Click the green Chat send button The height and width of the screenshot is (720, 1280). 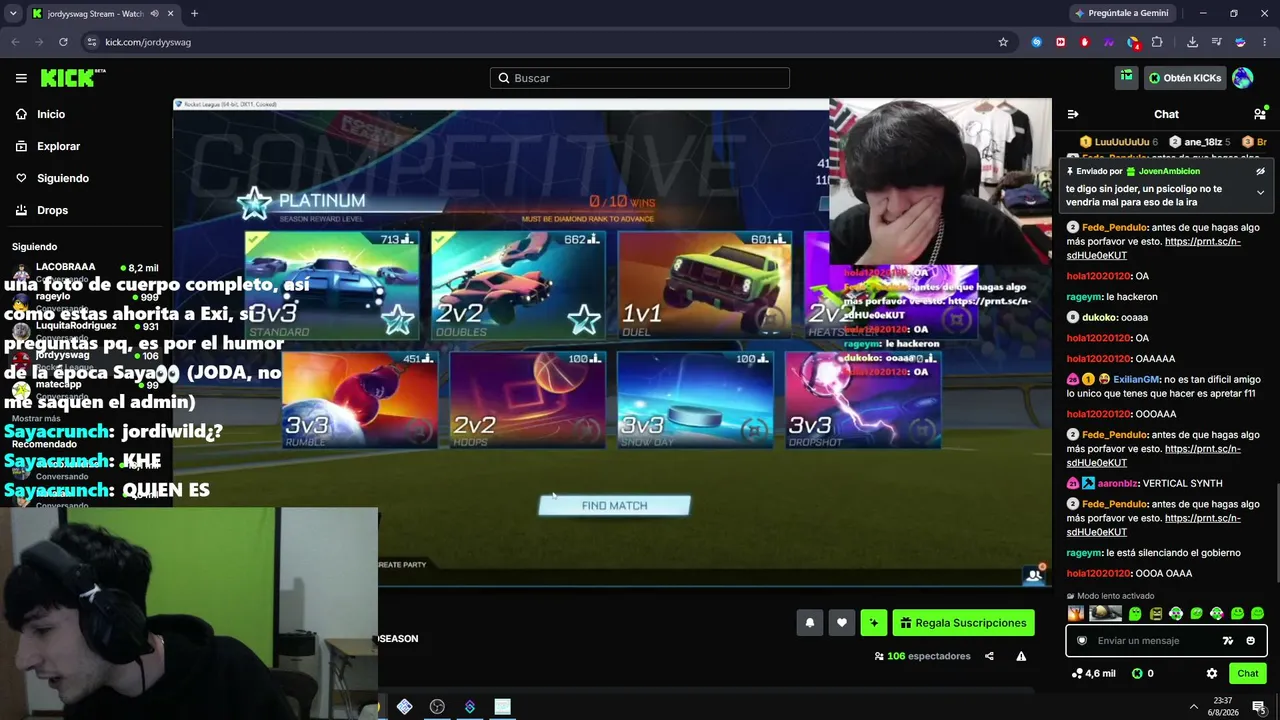(1247, 673)
